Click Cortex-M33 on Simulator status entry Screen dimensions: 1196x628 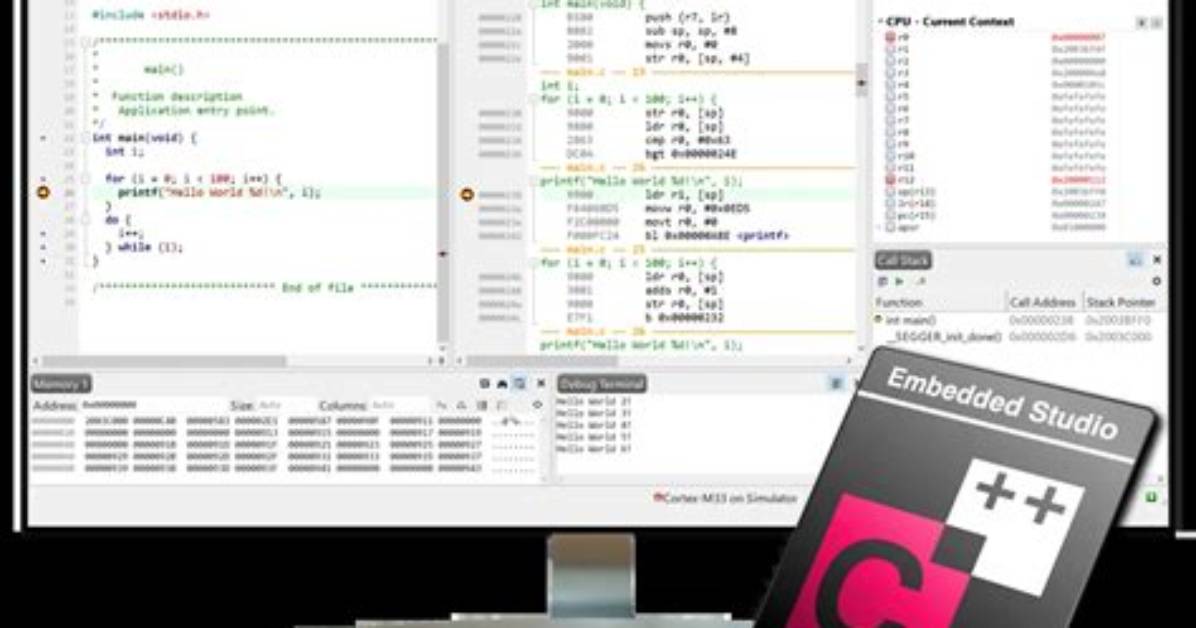click(725, 498)
